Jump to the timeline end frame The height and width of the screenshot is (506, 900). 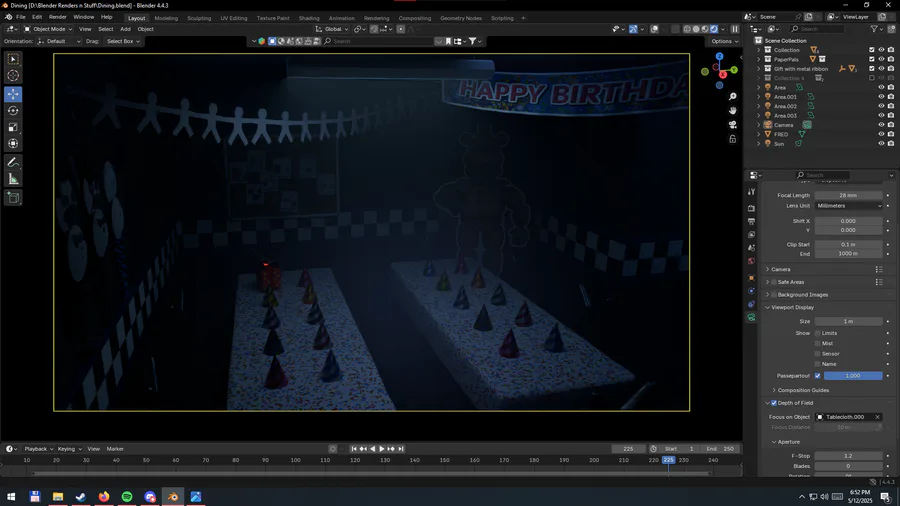point(401,449)
